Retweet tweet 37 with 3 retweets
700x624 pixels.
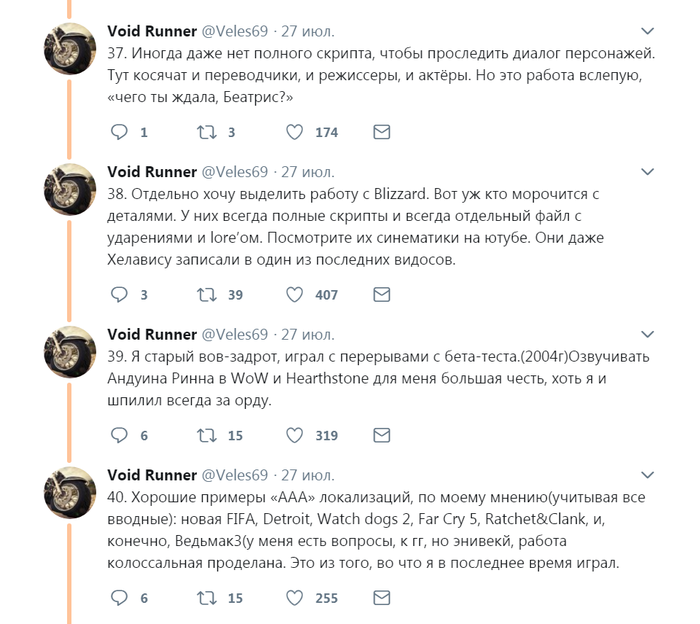(x=207, y=132)
